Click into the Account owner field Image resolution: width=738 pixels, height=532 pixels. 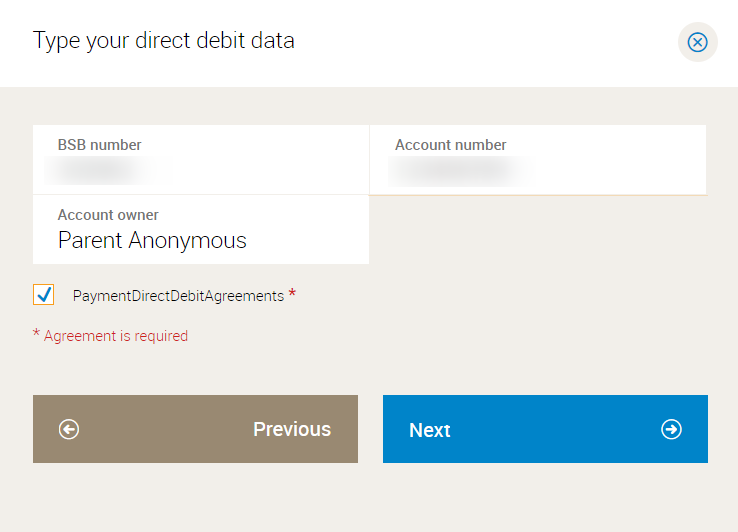(x=200, y=240)
